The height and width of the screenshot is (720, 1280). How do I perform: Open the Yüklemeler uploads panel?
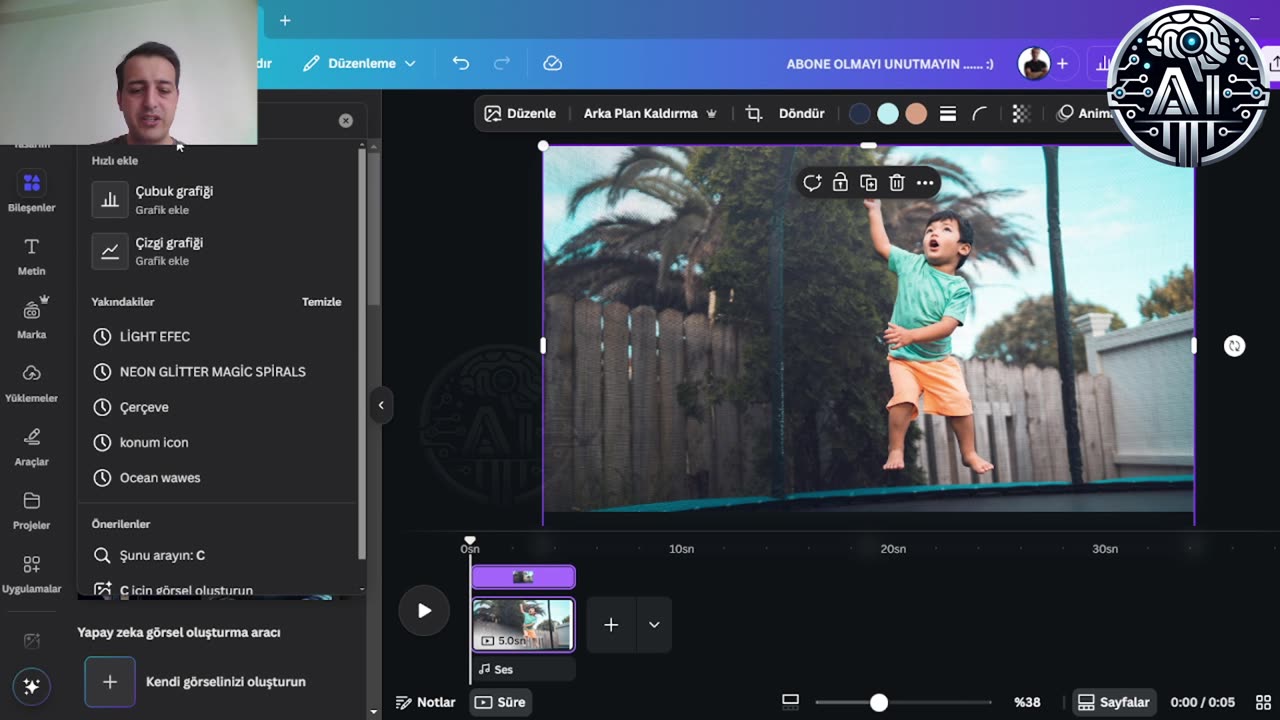(x=31, y=382)
